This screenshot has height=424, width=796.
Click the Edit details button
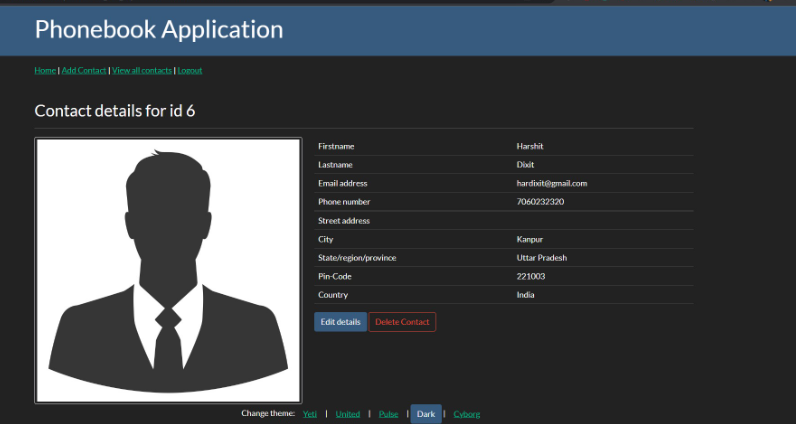[341, 322]
